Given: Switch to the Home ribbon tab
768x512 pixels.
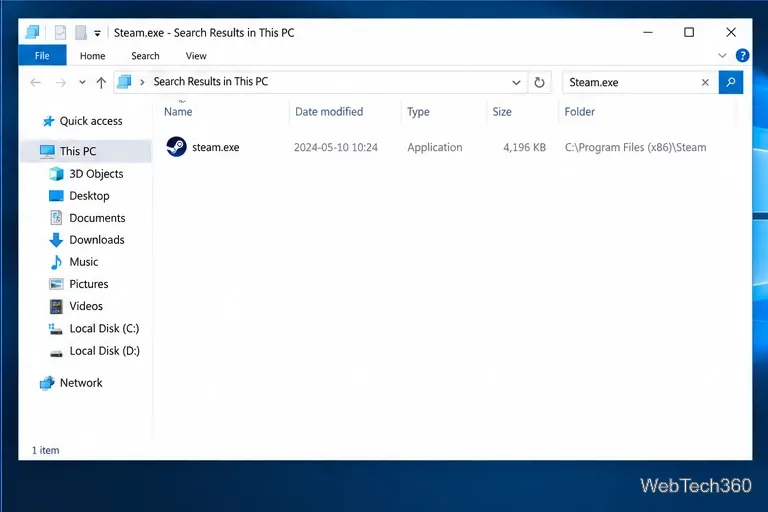Looking at the screenshot, I should [93, 56].
